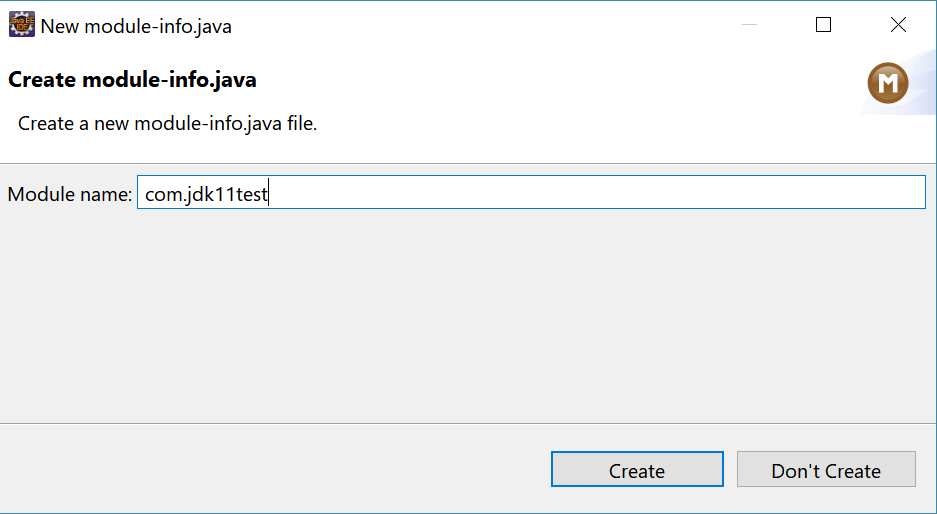Click the brown M module wizard icon
Screen dimensions: 937x514
point(887,83)
